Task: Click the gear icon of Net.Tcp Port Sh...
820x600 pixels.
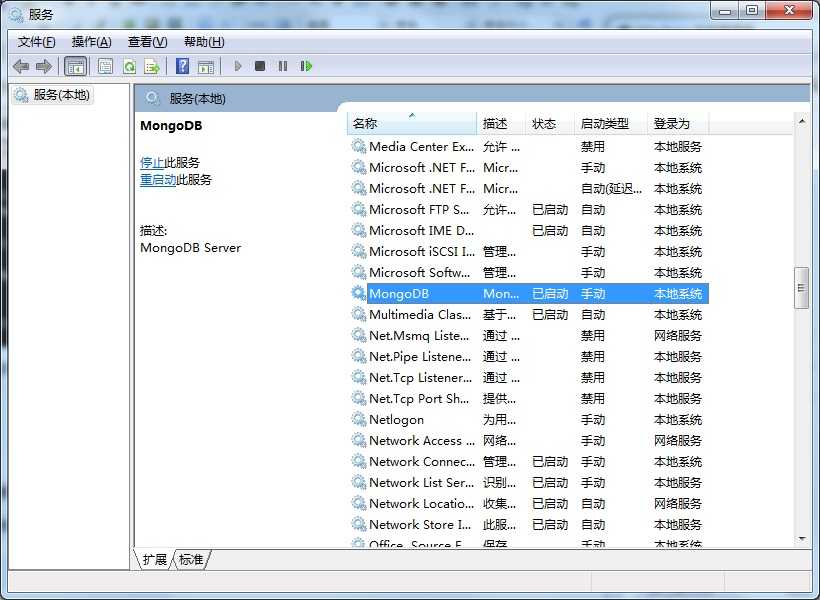Action: [x=359, y=398]
